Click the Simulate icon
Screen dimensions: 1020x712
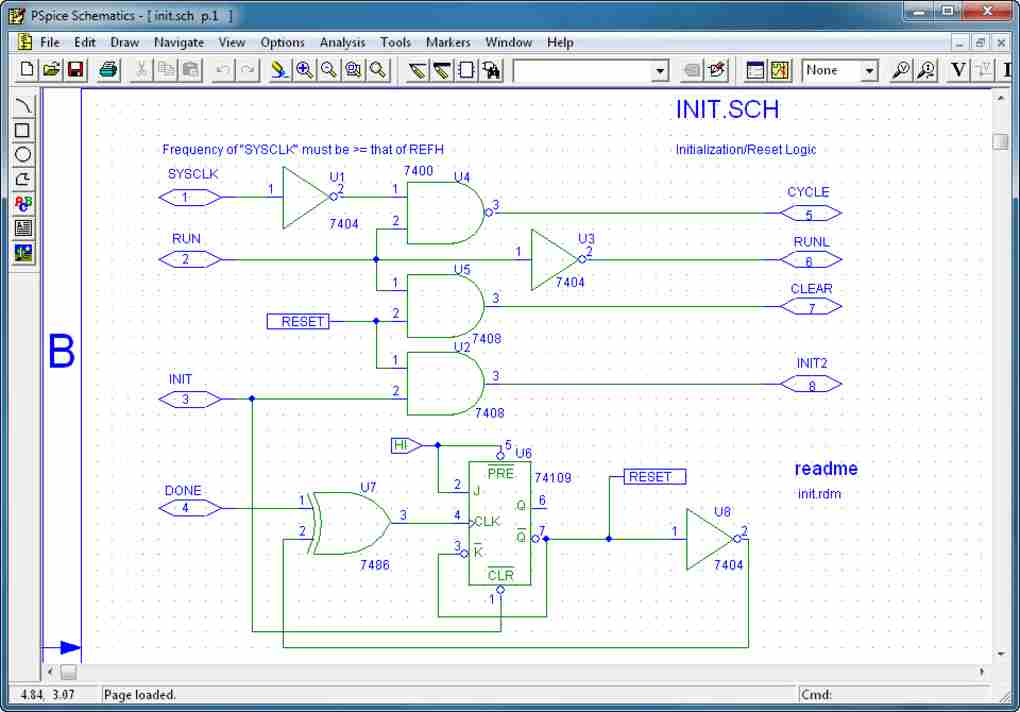coord(780,70)
